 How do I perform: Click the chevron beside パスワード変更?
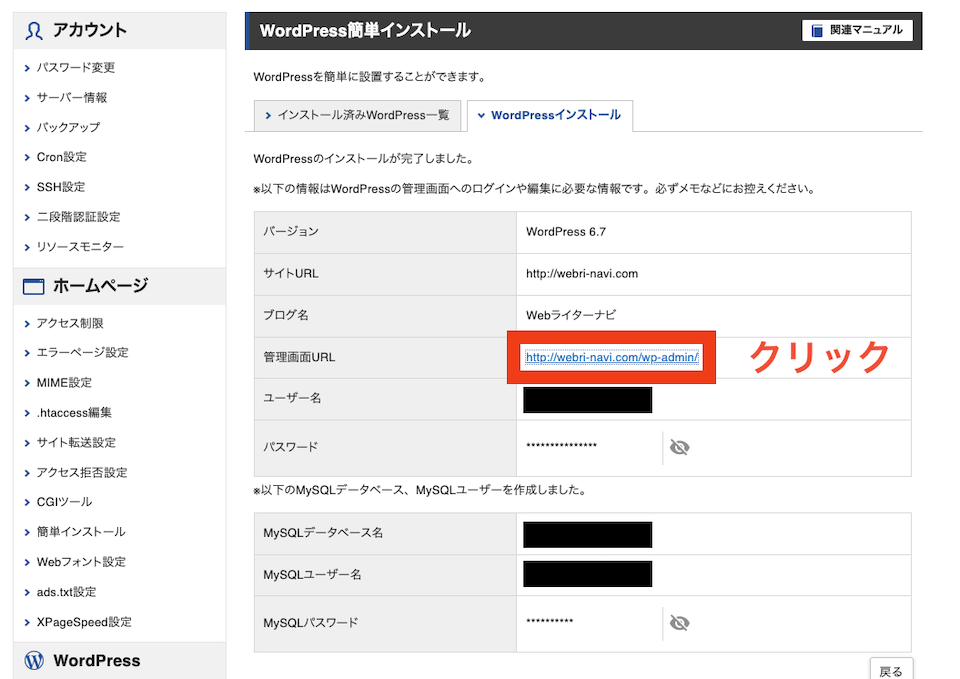click(27, 68)
